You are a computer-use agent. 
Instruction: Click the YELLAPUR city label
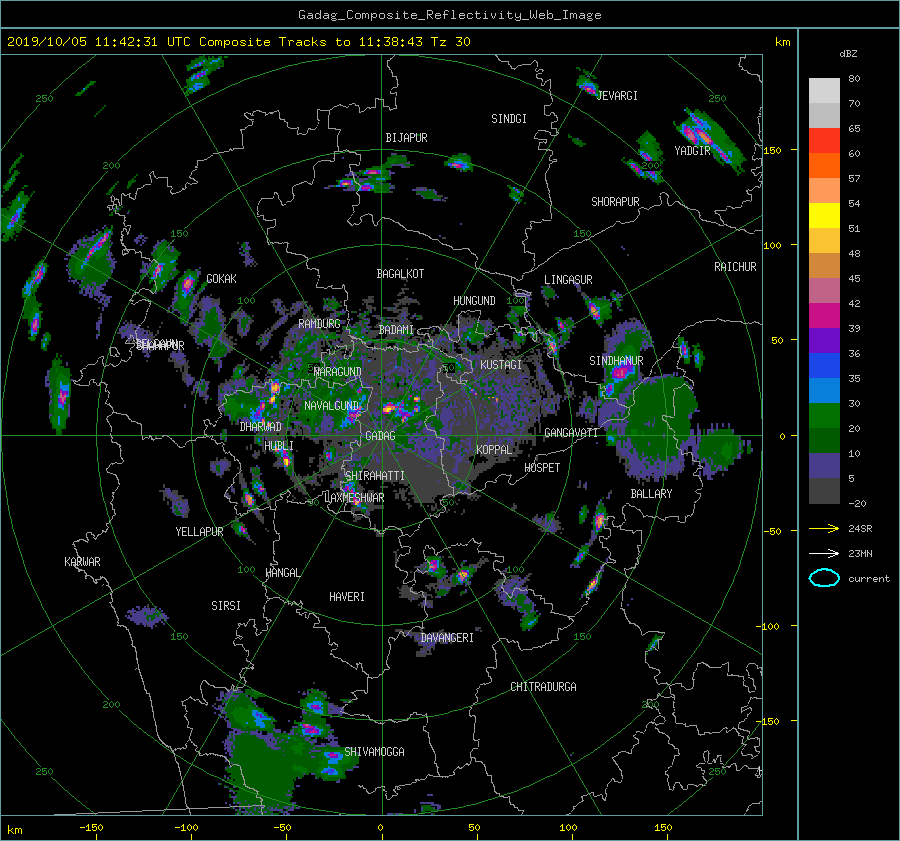pos(199,532)
